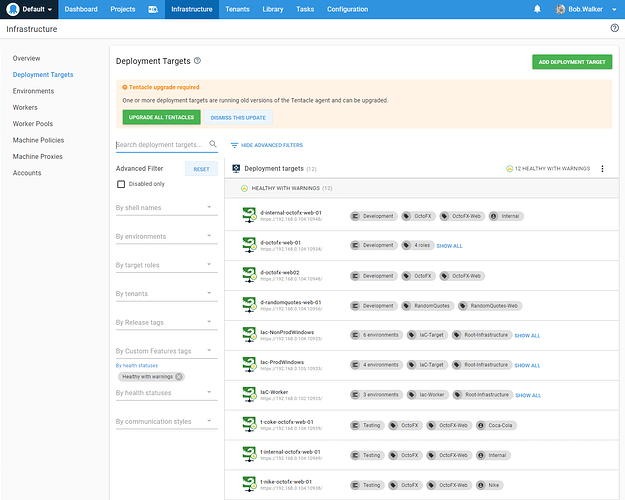Click the RandomQuotes-Web role chip
625x500 pixels.
coord(490,306)
